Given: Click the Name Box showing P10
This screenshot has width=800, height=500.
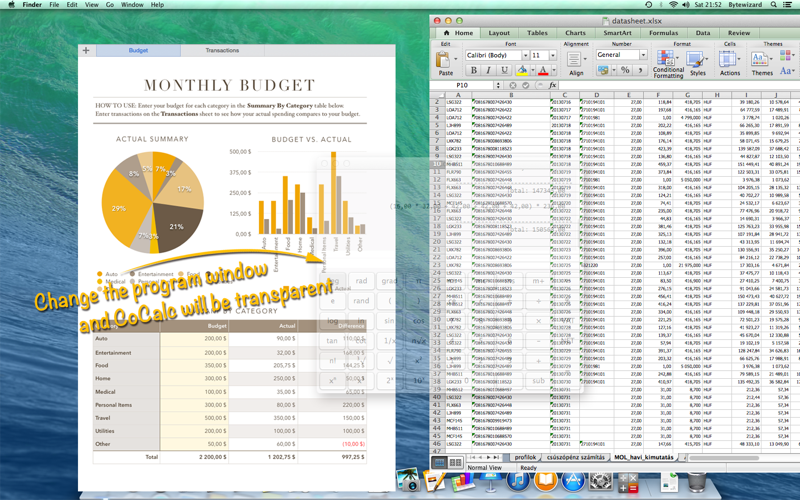Looking at the screenshot, I should tap(462, 85).
